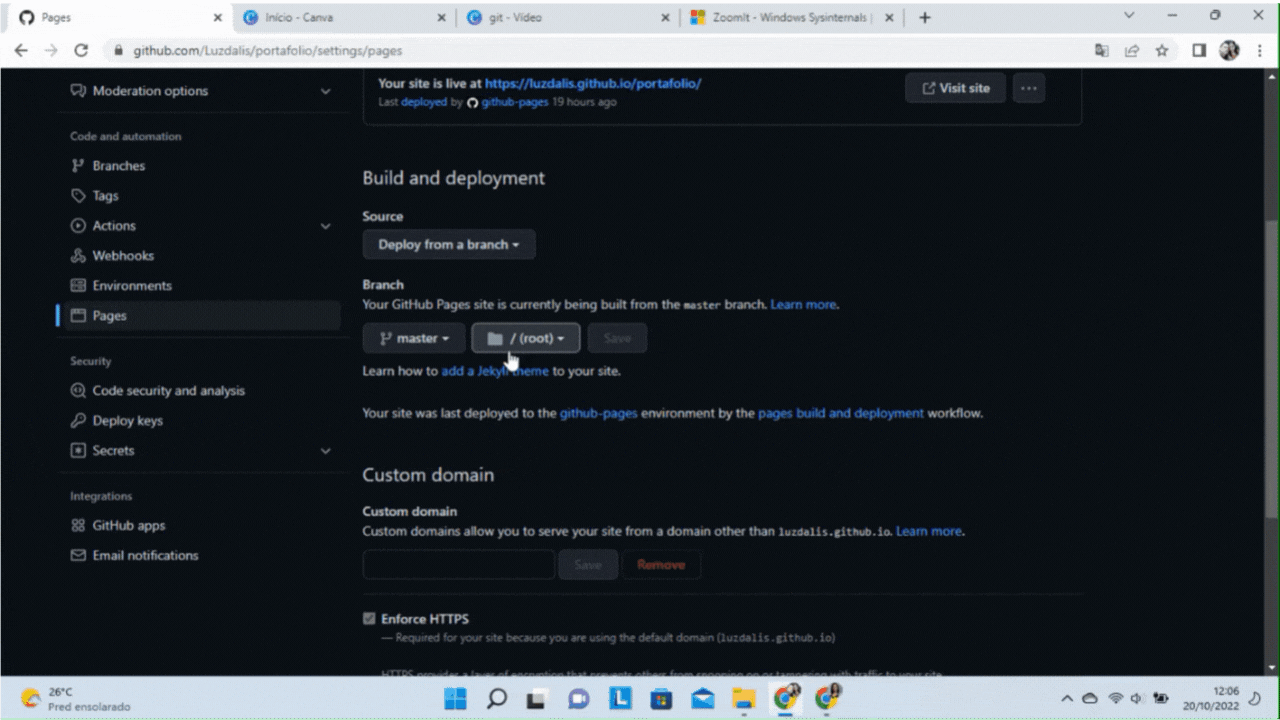Image resolution: width=1280 pixels, height=720 pixels.
Task: Bookmark this page with star icon
Action: 1162,50
